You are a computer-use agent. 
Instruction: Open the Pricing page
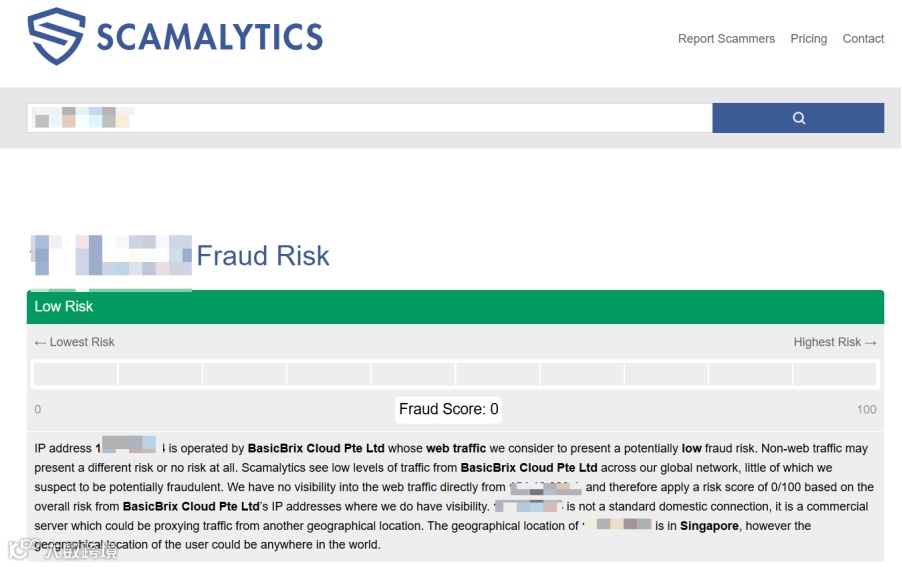coord(808,39)
